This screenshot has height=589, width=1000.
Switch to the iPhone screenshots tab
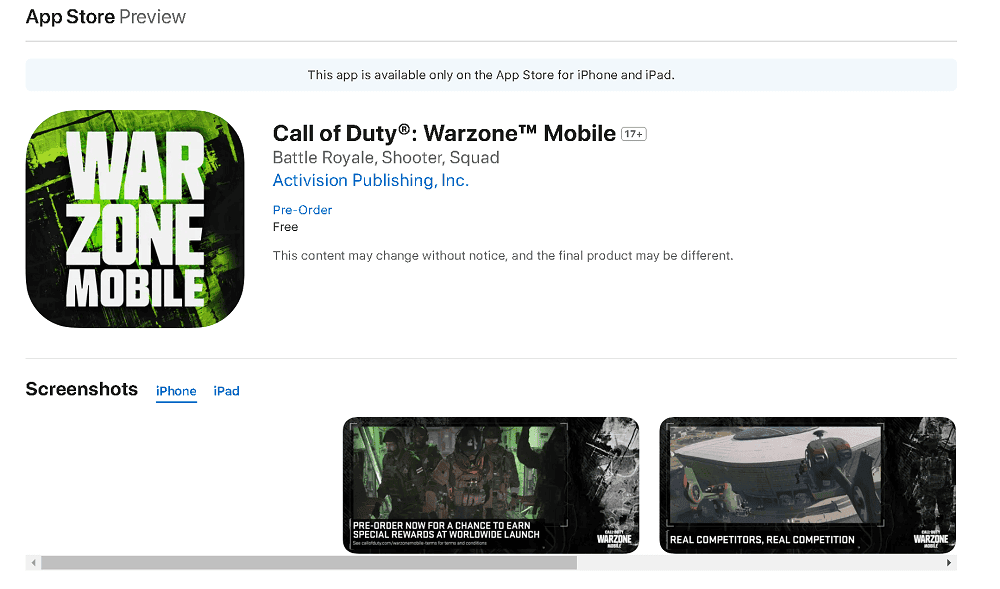[176, 391]
